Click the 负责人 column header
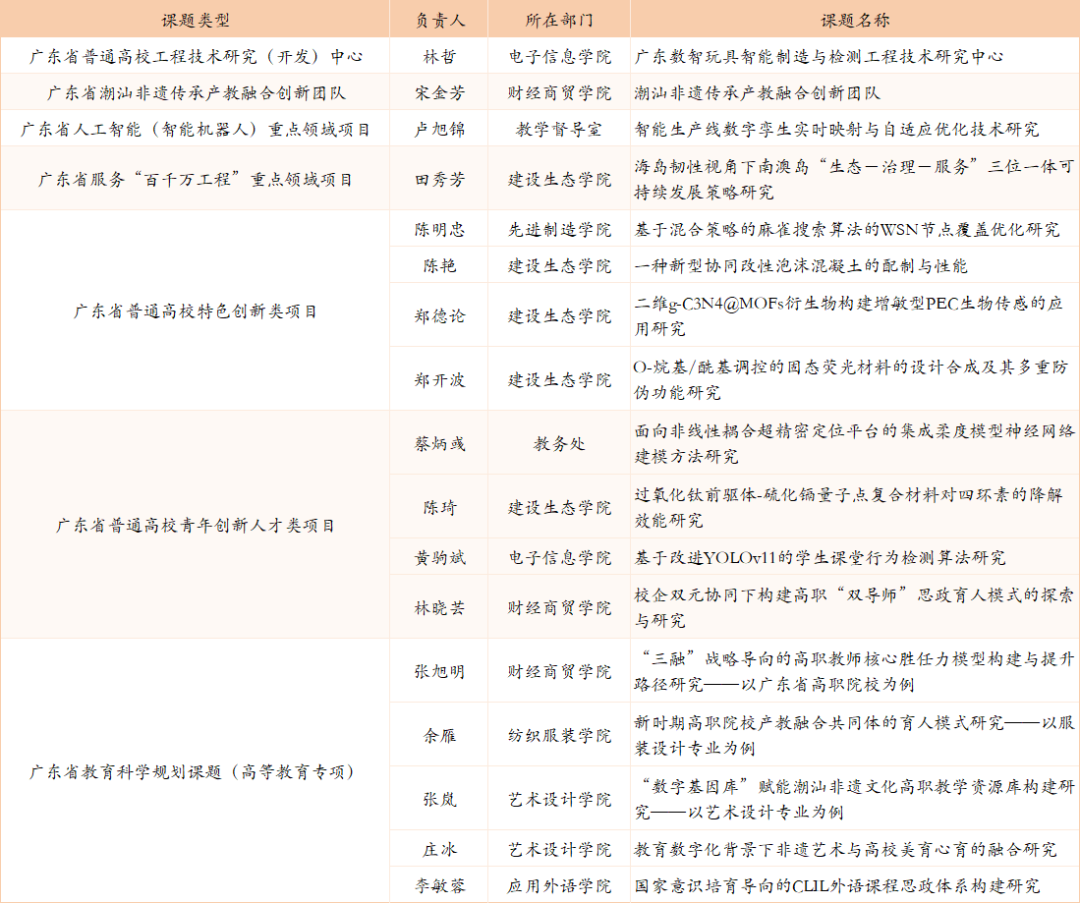This screenshot has width=1080, height=903. 439,20
